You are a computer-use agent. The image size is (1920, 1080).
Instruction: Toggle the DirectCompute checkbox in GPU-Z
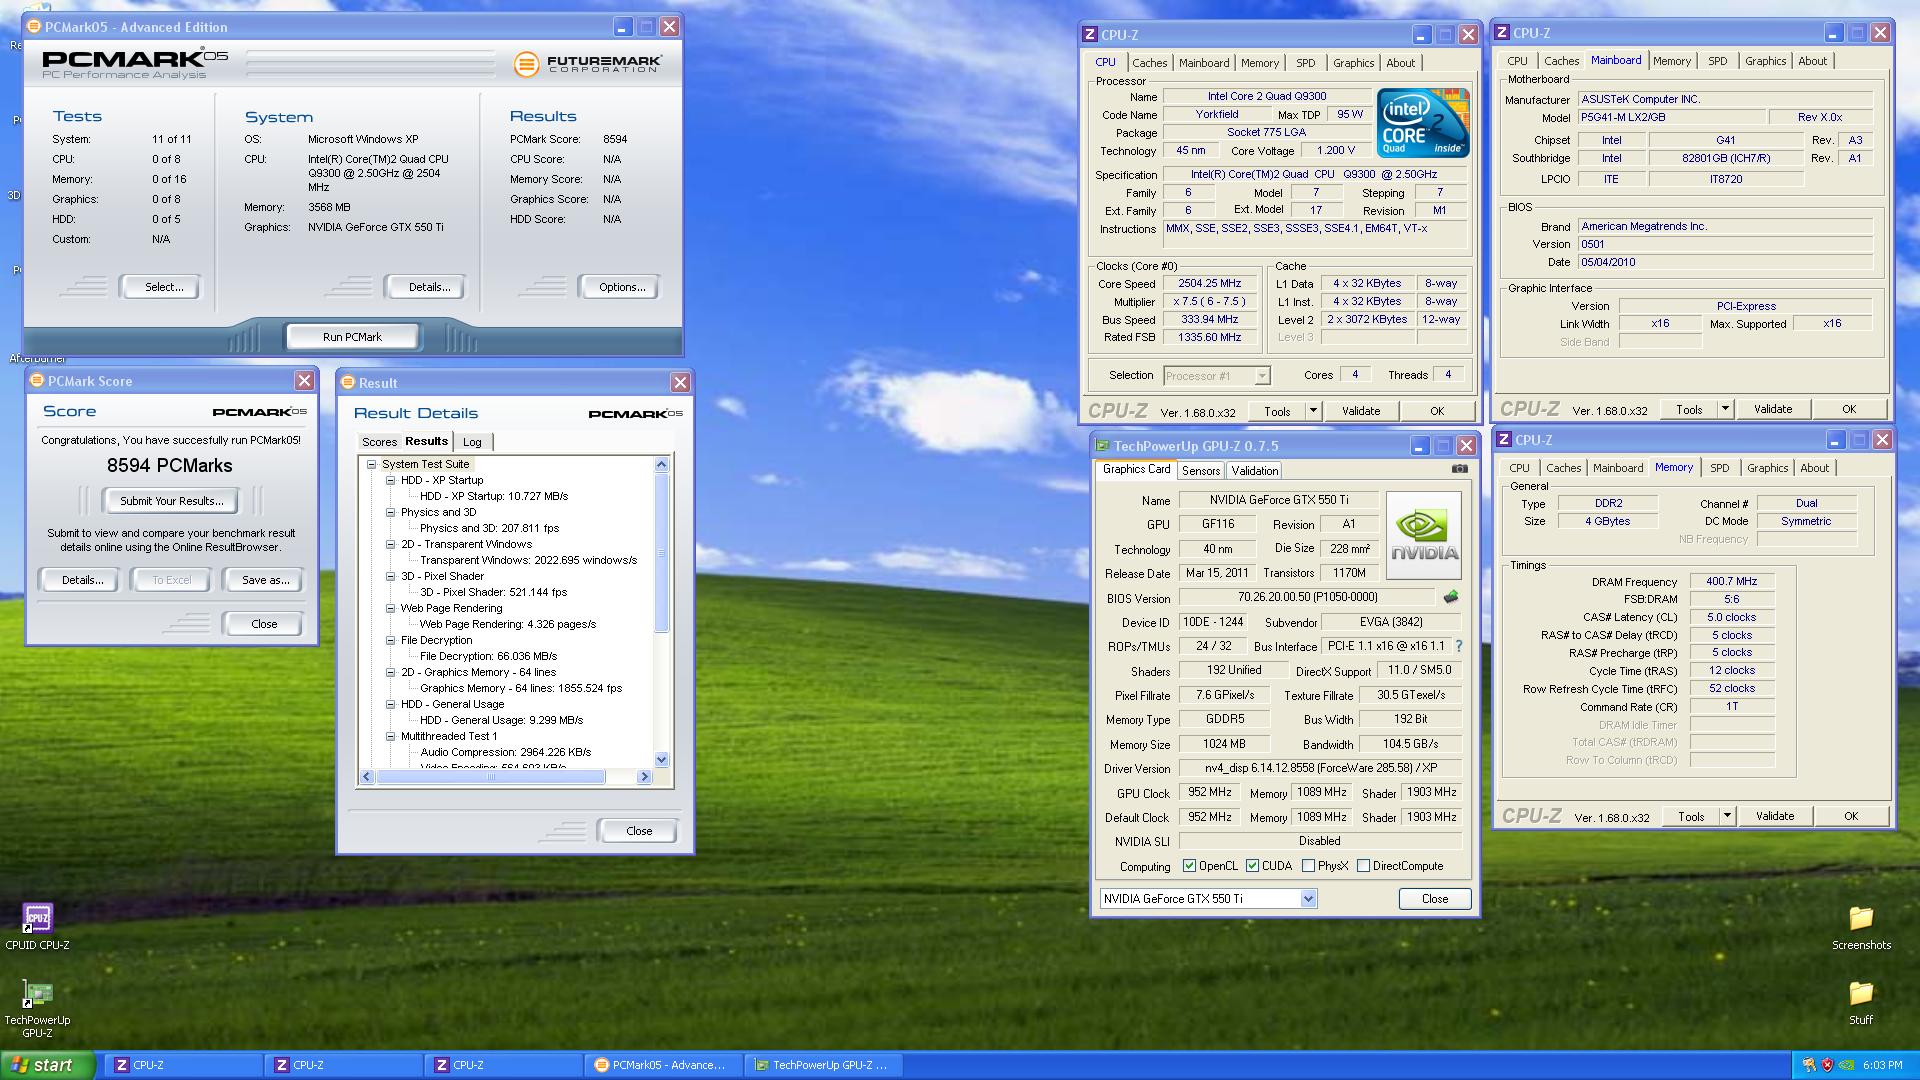click(1363, 866)
